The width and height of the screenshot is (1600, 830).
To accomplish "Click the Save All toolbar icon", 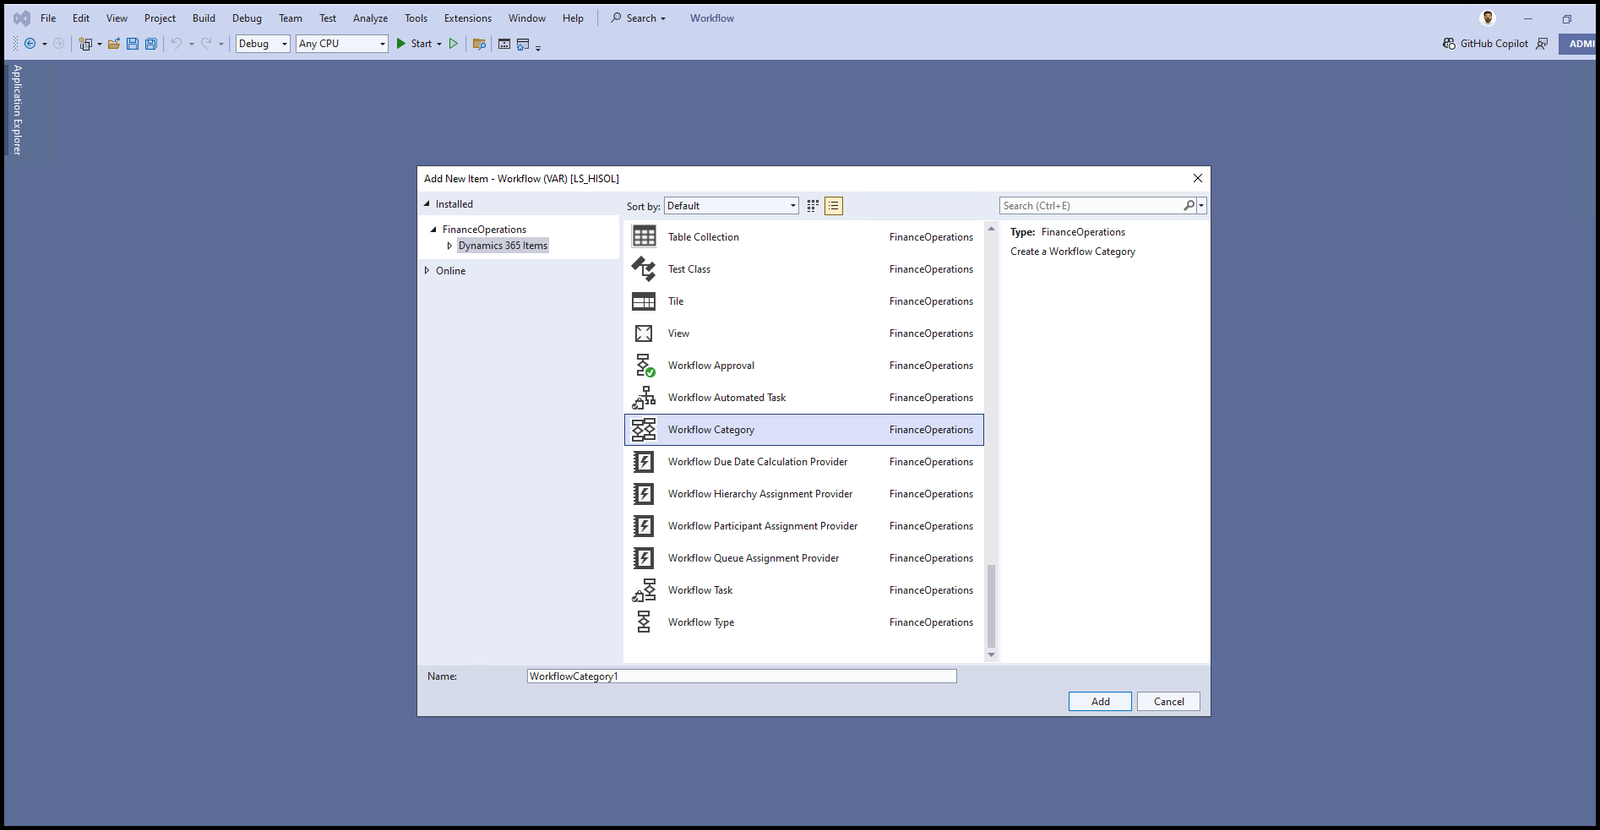I will tap(151, 43).
